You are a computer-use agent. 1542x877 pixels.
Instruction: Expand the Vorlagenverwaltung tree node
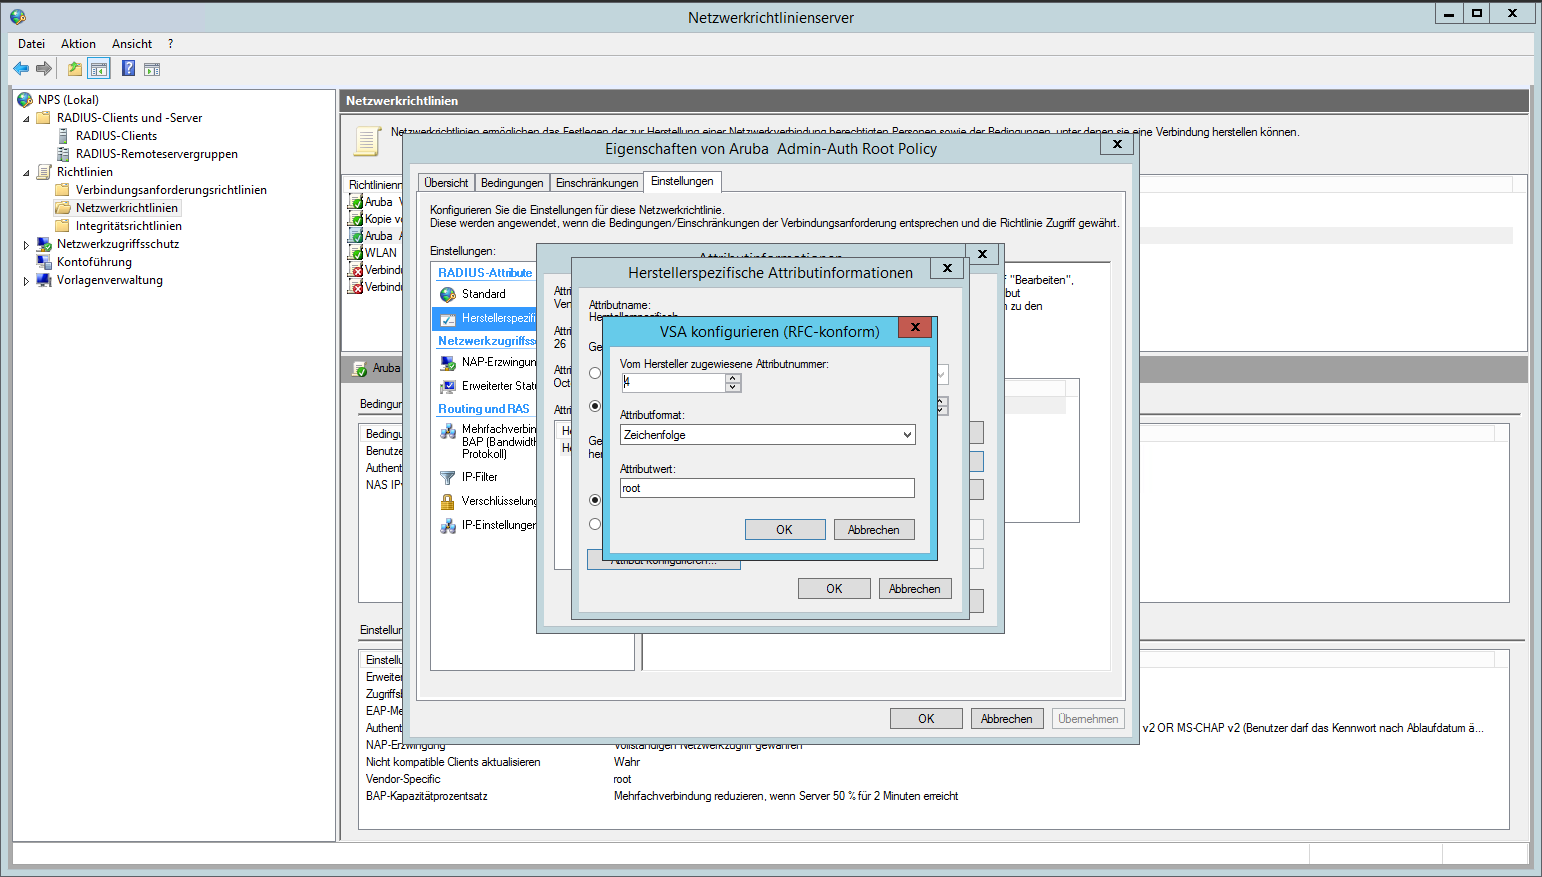(x=26, y=281)
